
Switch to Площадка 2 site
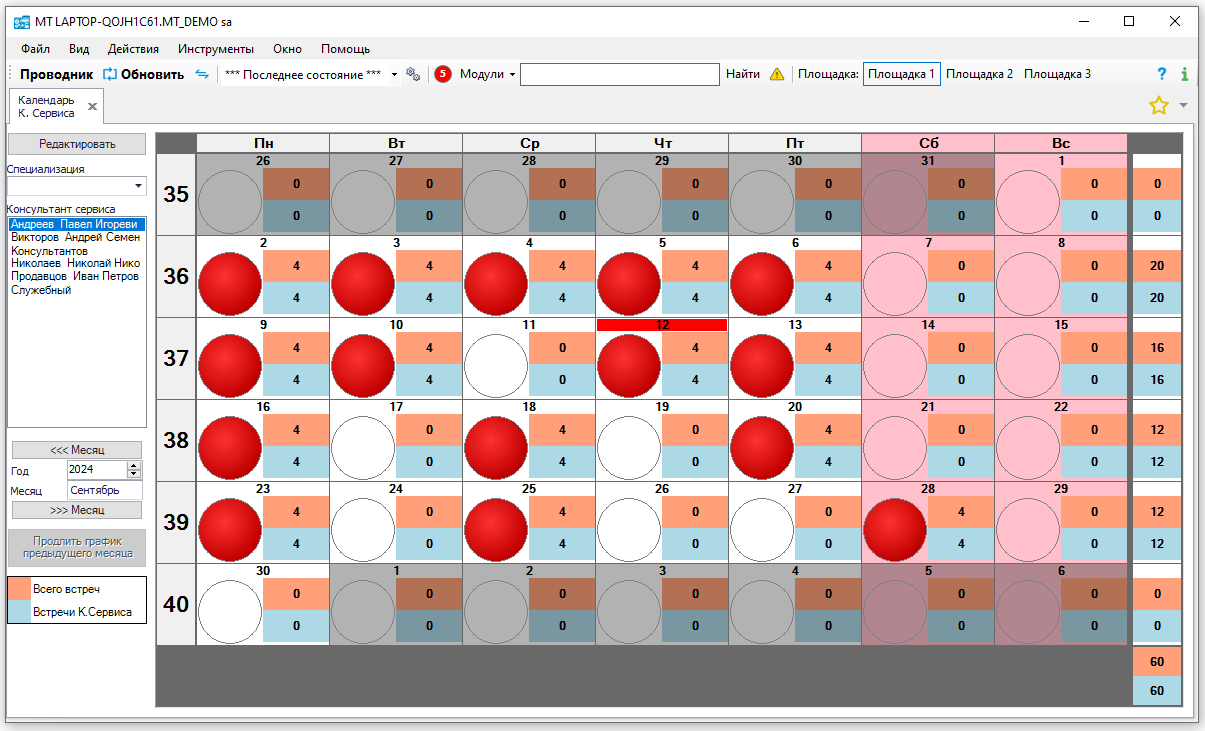point(979,74)
